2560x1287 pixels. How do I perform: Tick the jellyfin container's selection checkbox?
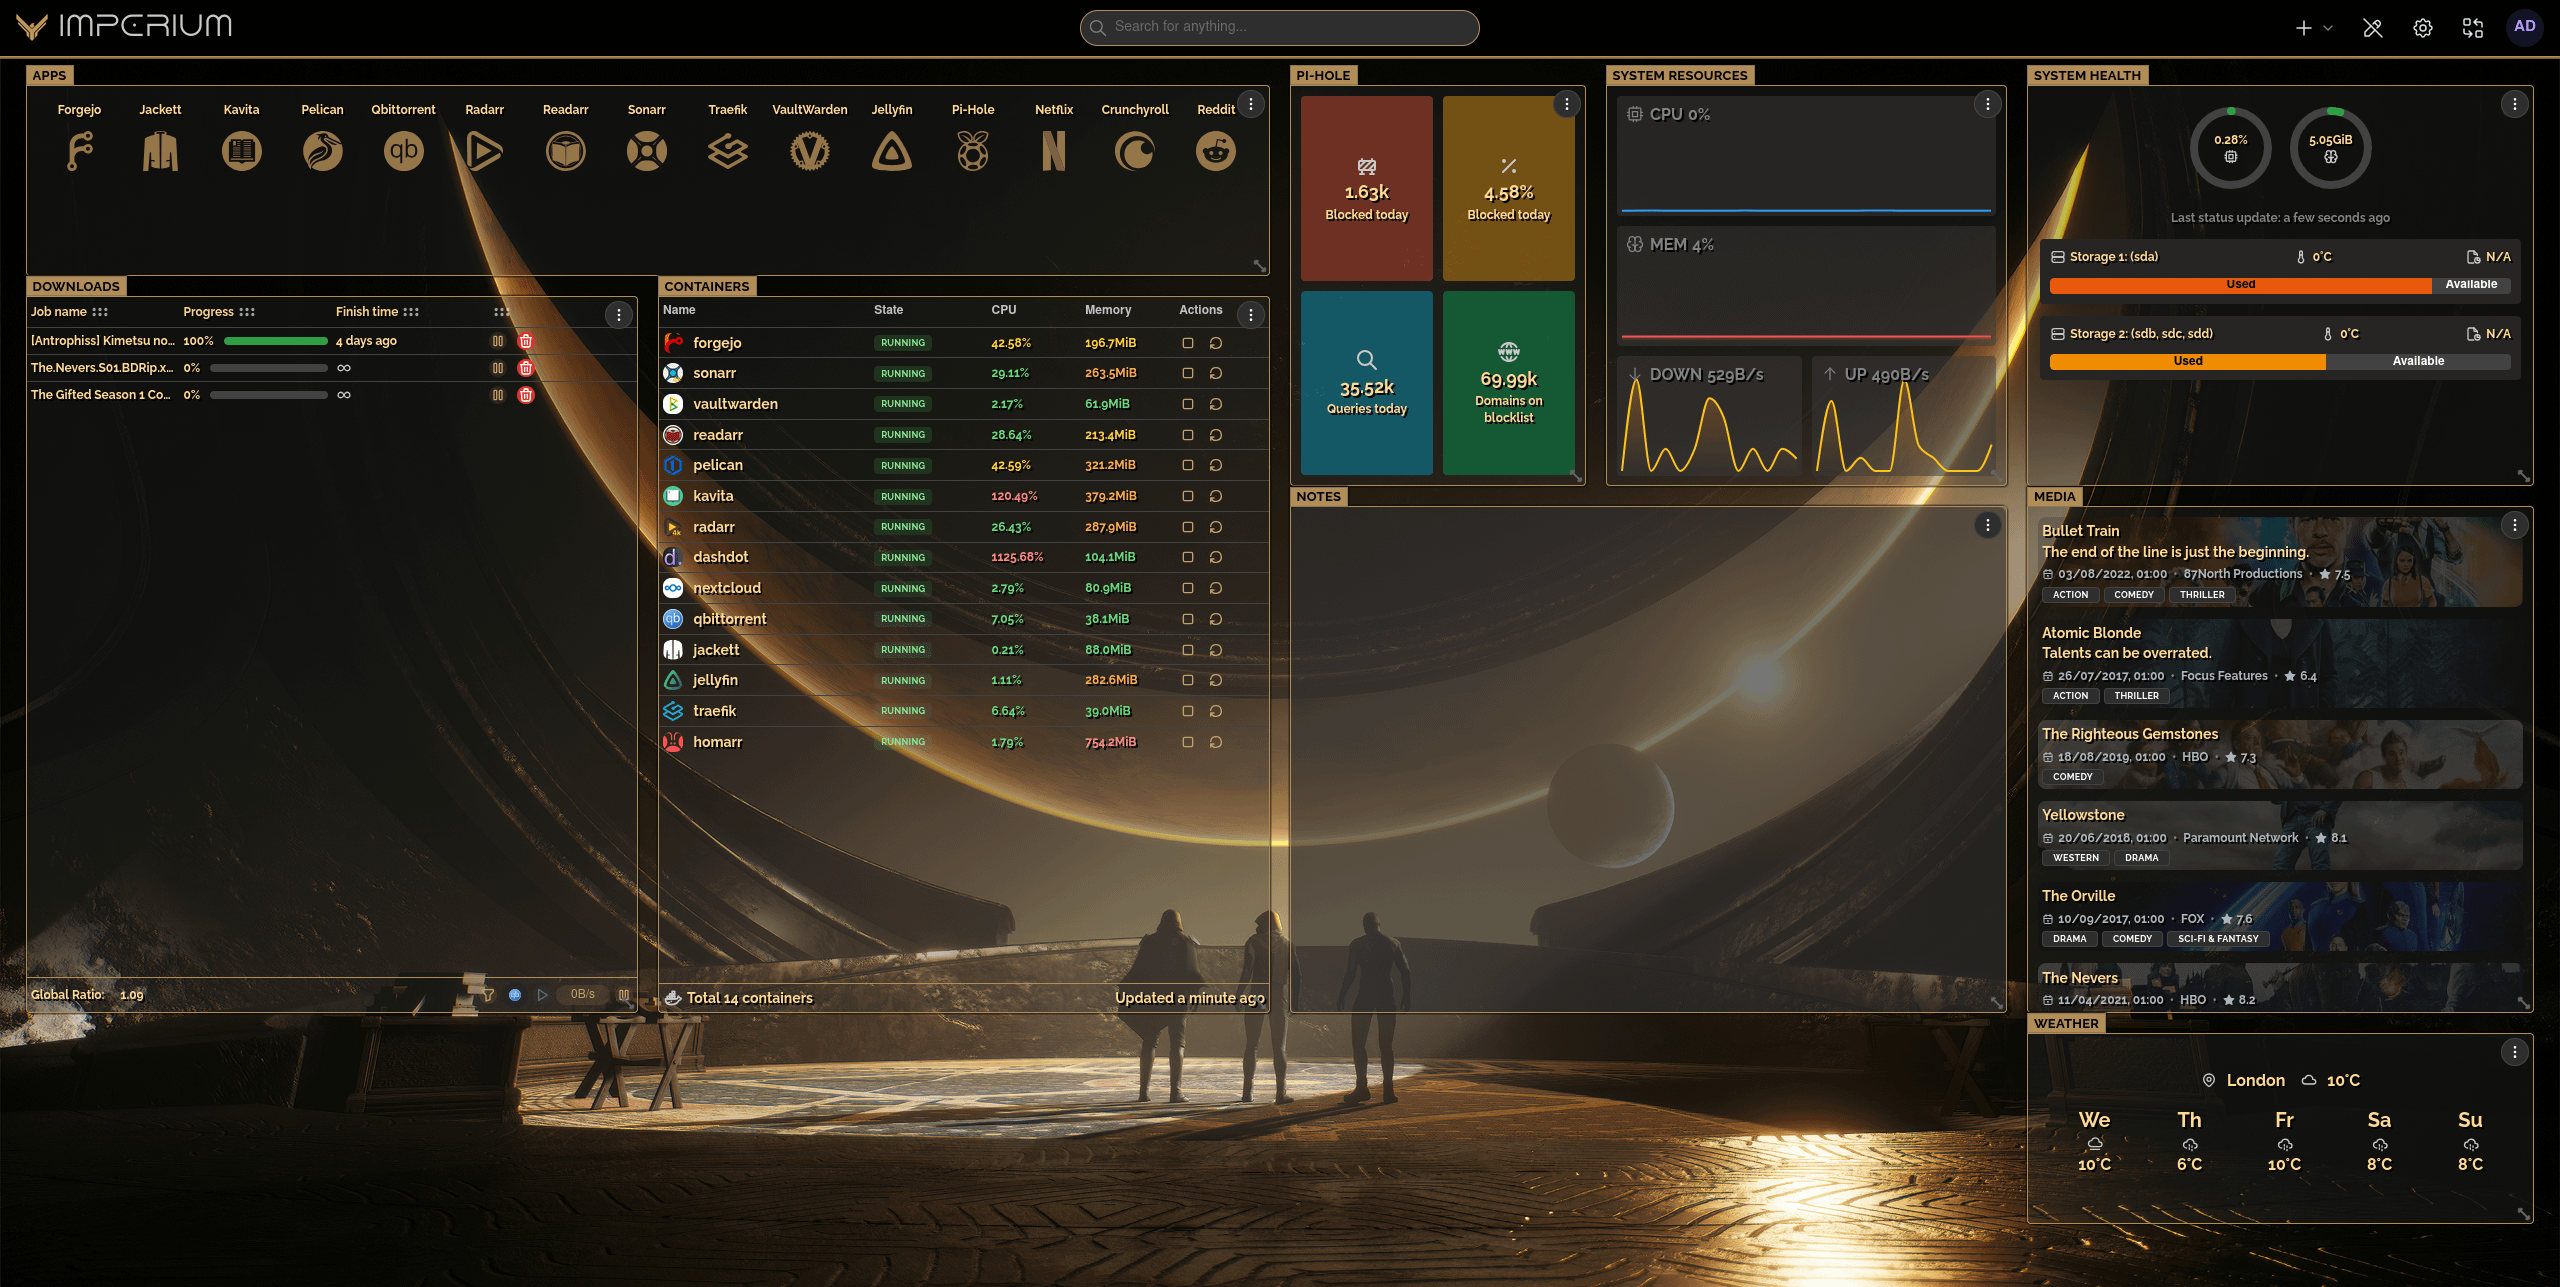[1188, 680]
